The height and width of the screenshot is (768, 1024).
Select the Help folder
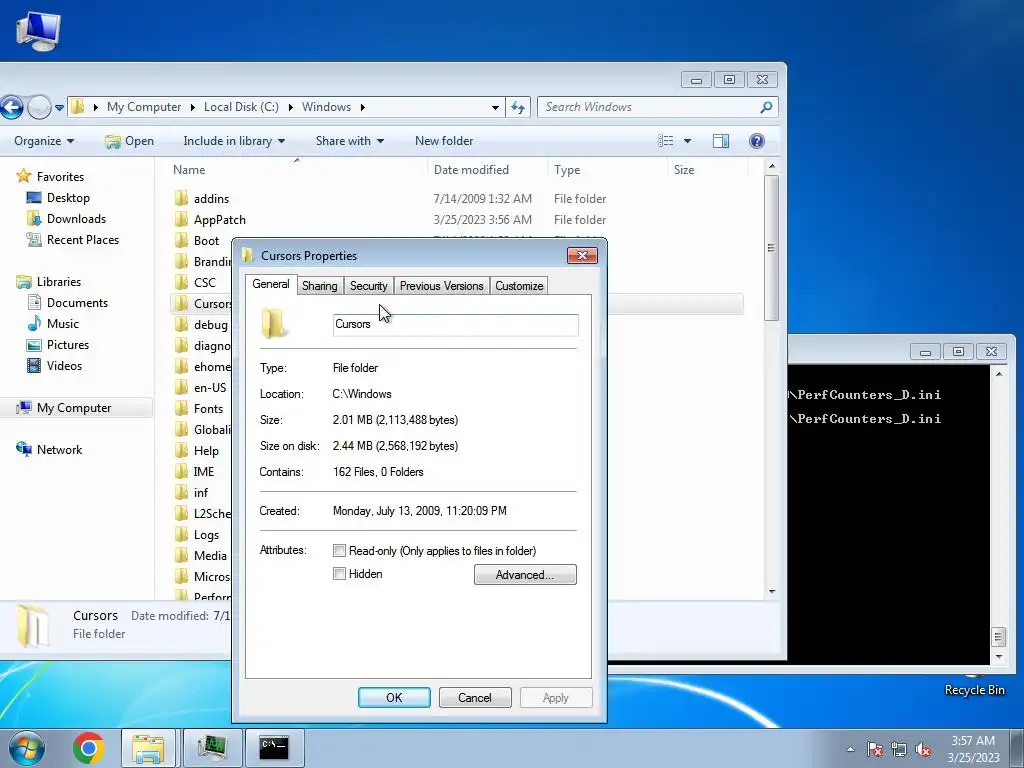click(206, 451)
